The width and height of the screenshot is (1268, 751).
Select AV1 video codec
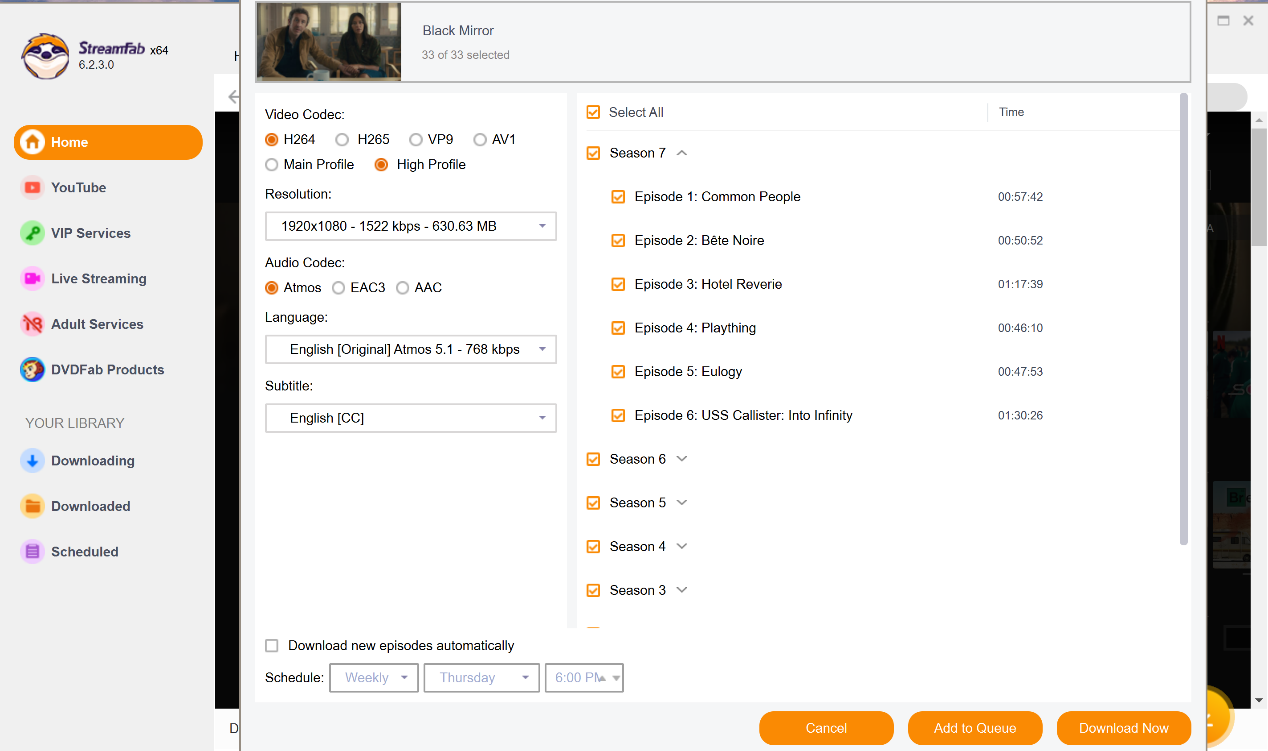(x=480, y=139)
